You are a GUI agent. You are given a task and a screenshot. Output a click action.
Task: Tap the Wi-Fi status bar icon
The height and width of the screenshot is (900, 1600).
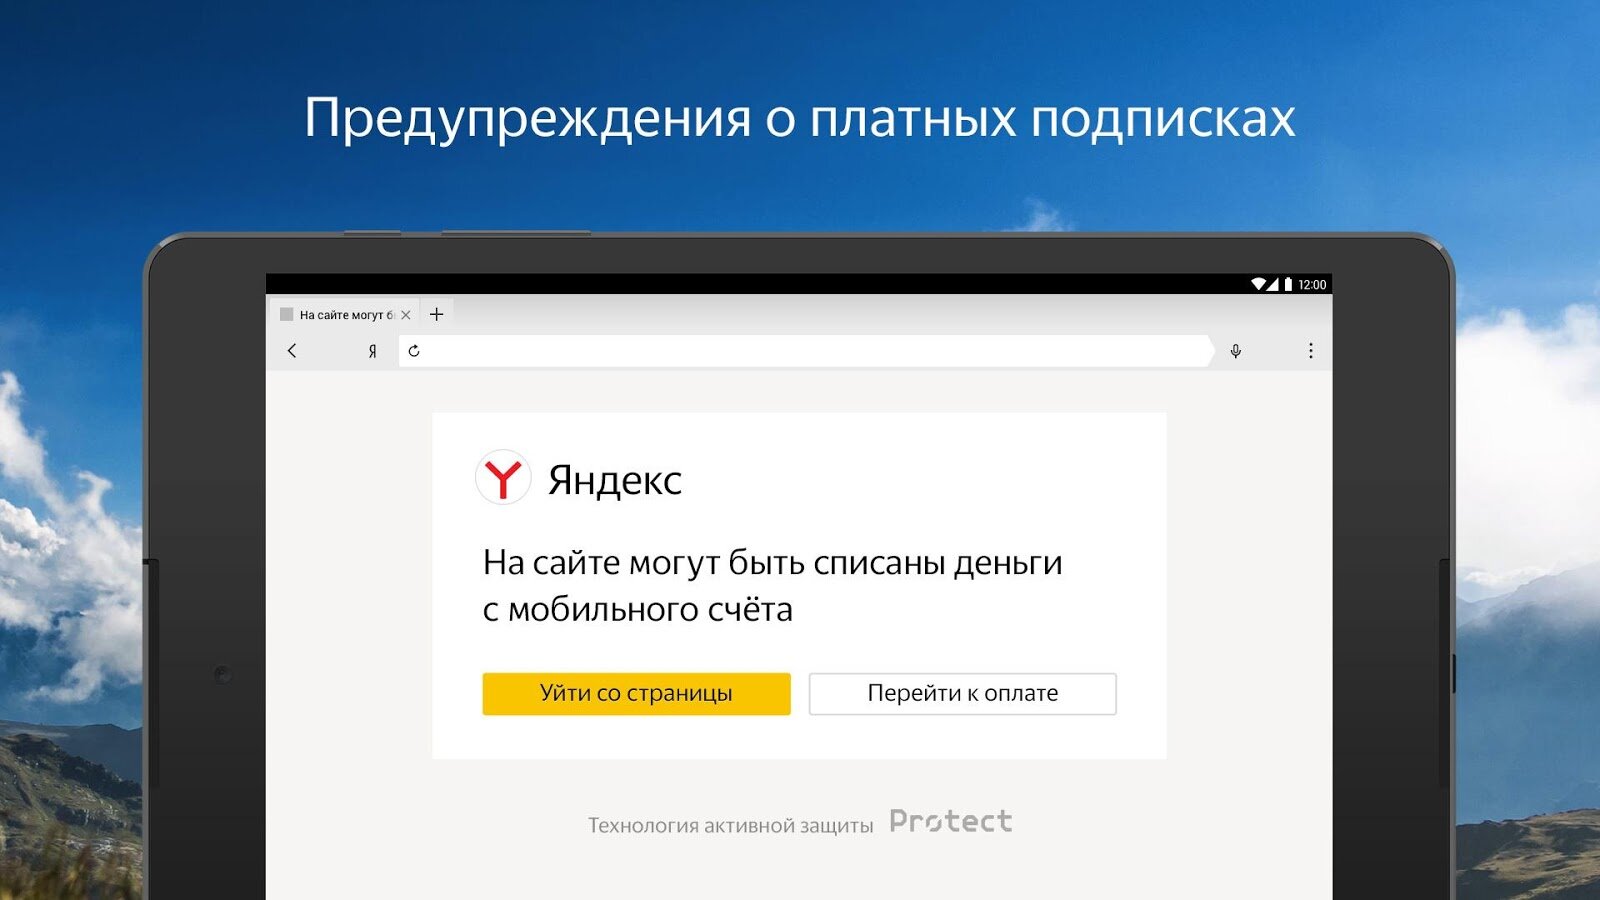[1259, 285]
